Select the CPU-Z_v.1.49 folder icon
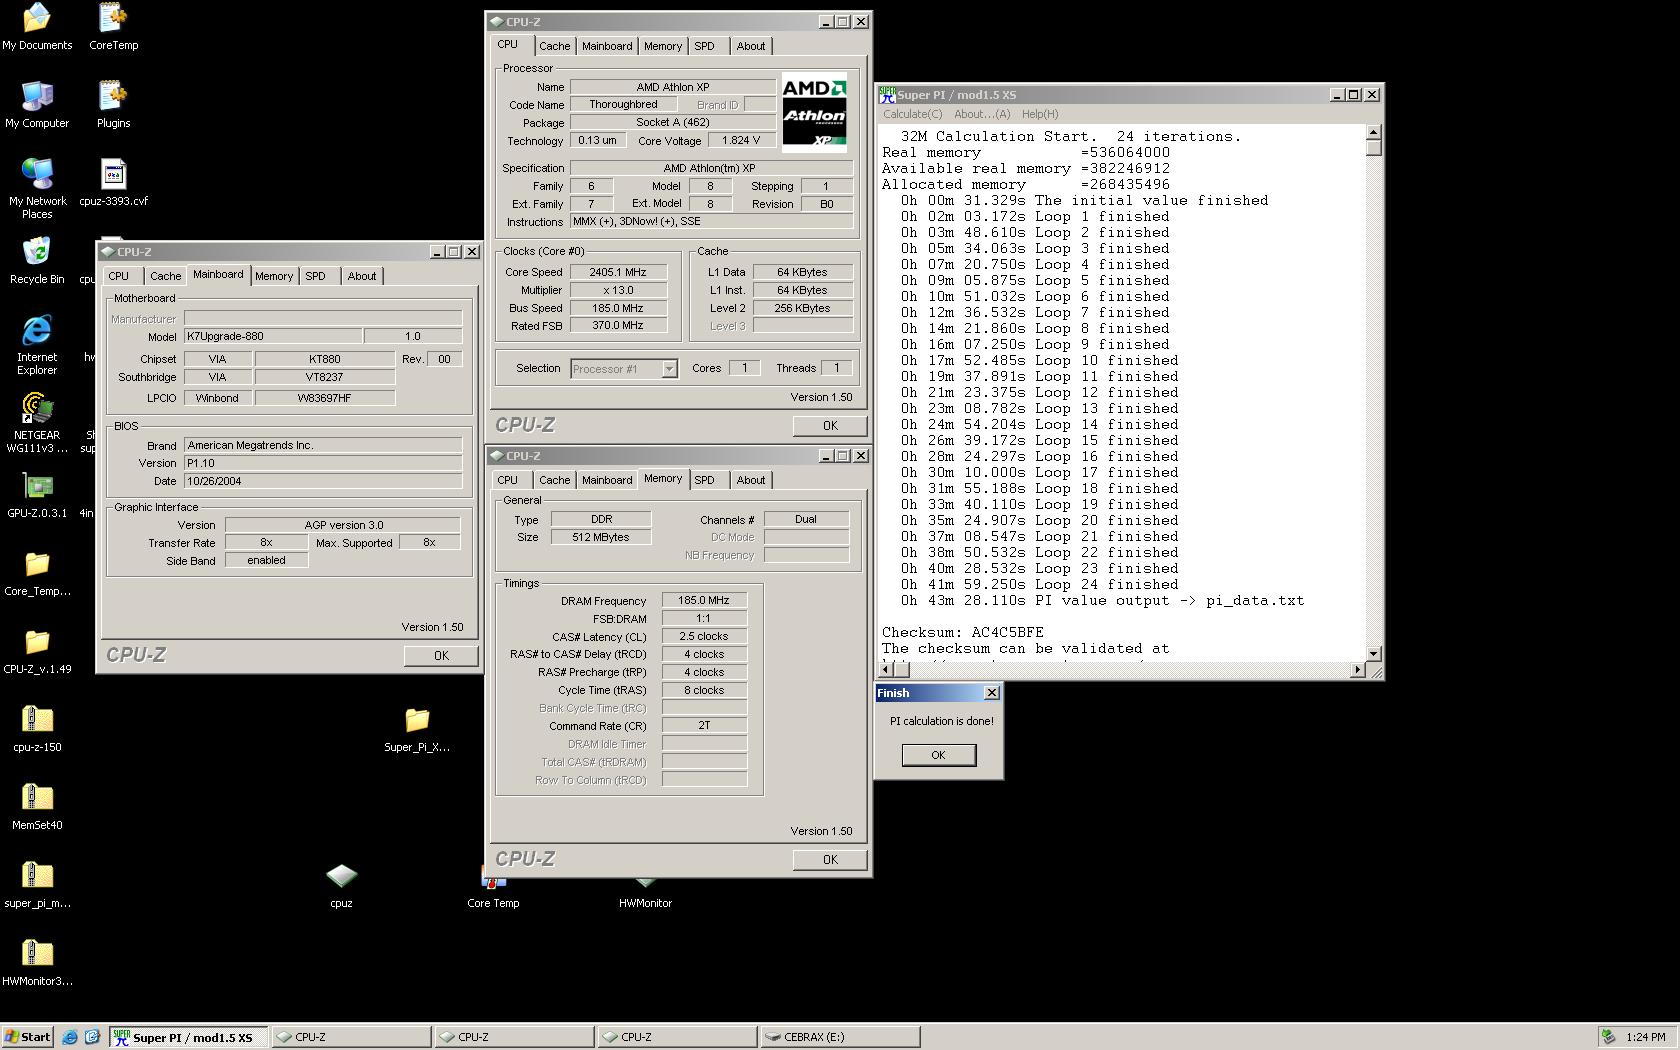Viewport: 1680px width, 1050px height. click(37, 651)
